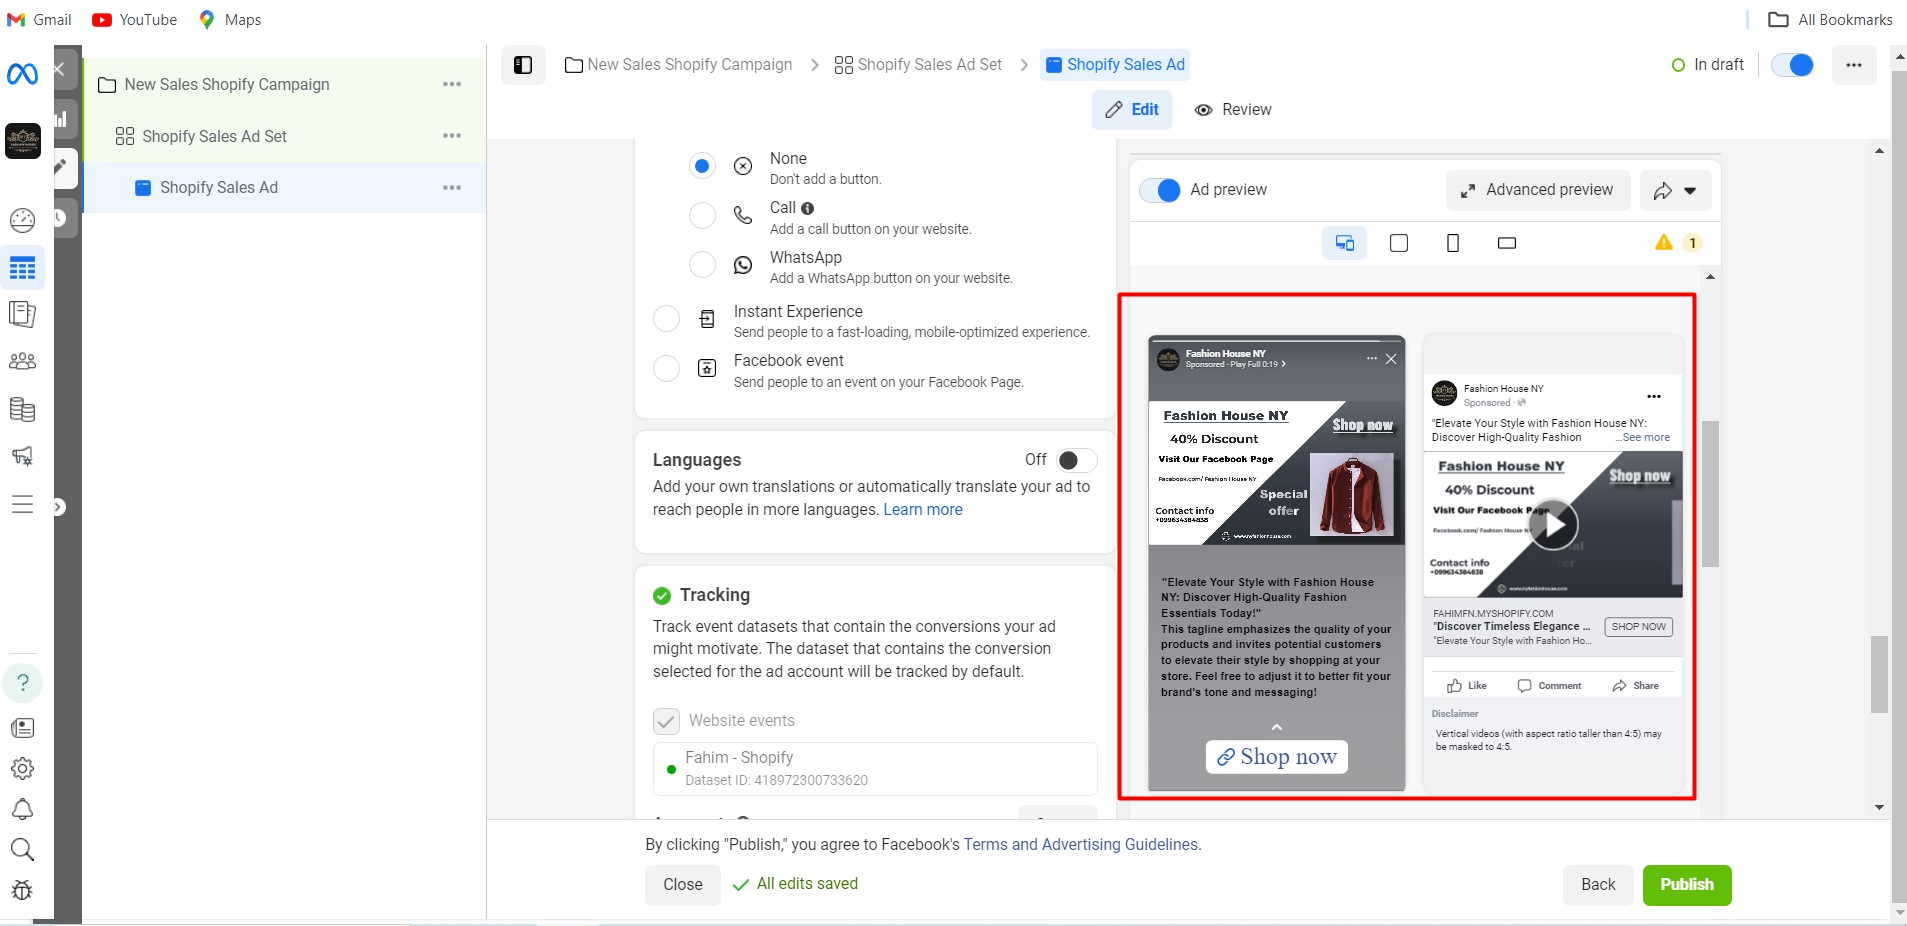Switch to the Review tab
This screenshot has height=926, width=1907.
click(1233, 110)
